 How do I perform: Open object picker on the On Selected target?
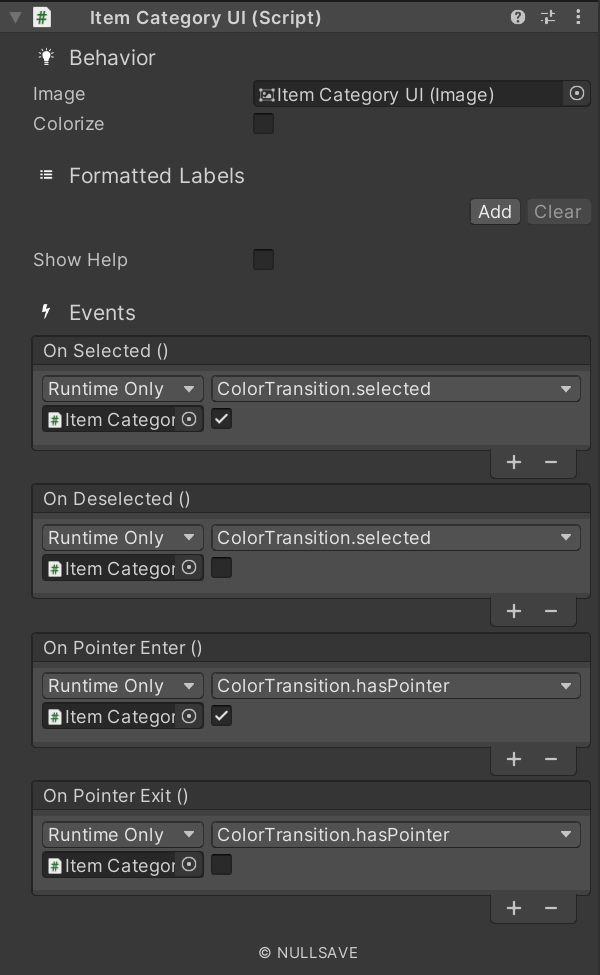click(188, 419)
